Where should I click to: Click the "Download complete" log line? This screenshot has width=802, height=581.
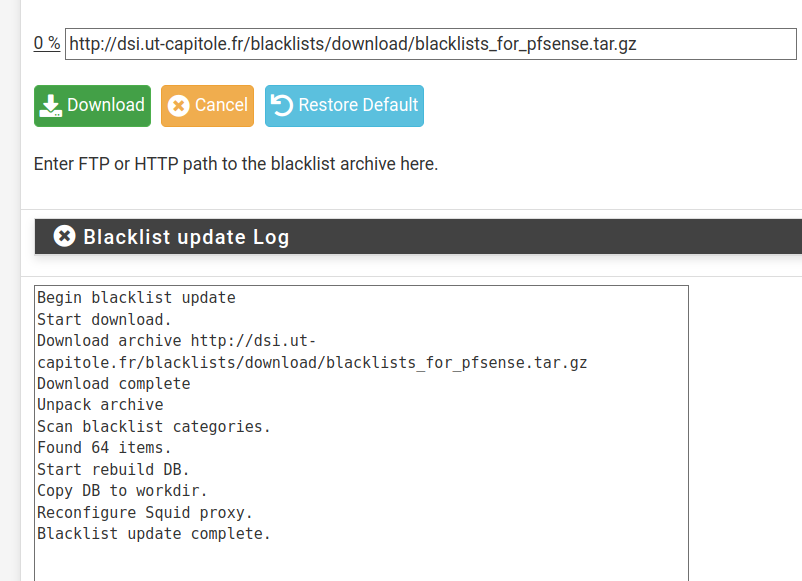tap(113, 384)
